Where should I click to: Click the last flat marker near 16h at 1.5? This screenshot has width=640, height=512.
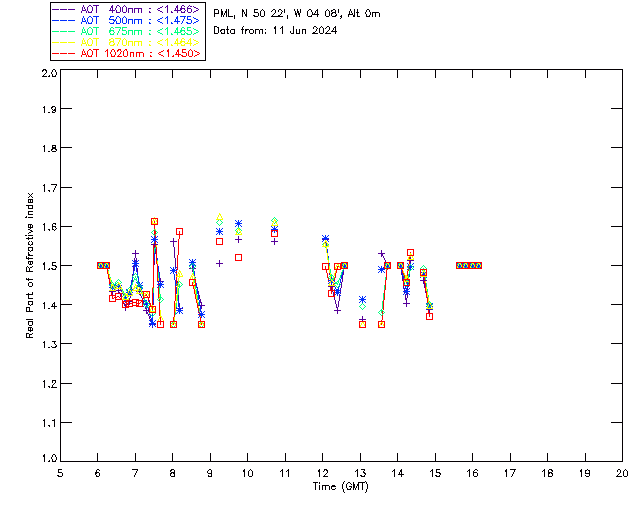click(x=478, y=265)
